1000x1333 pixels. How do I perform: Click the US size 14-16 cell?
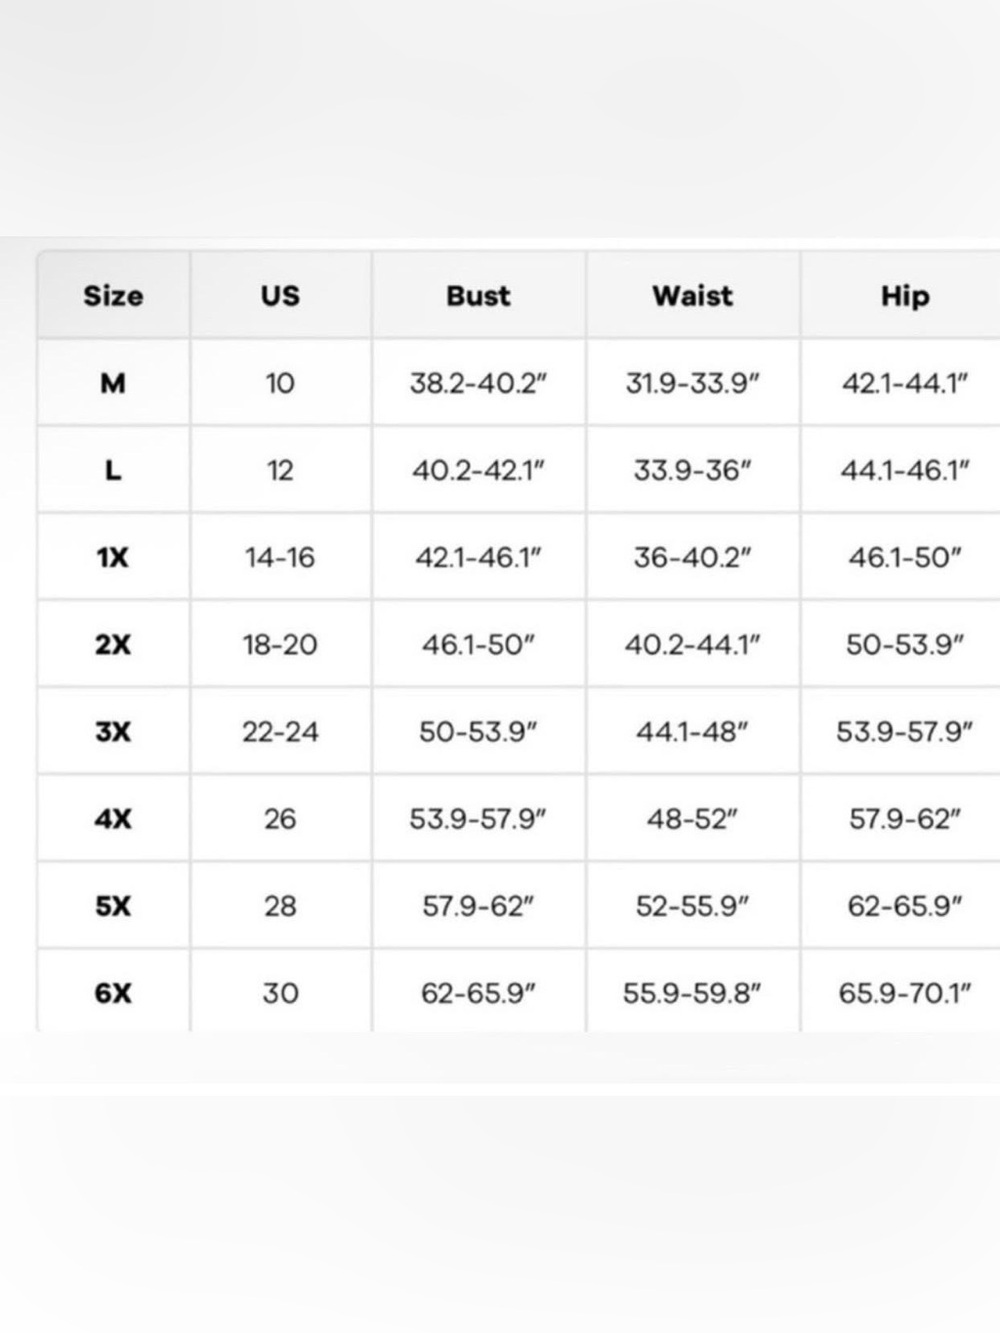coord(280,557)
